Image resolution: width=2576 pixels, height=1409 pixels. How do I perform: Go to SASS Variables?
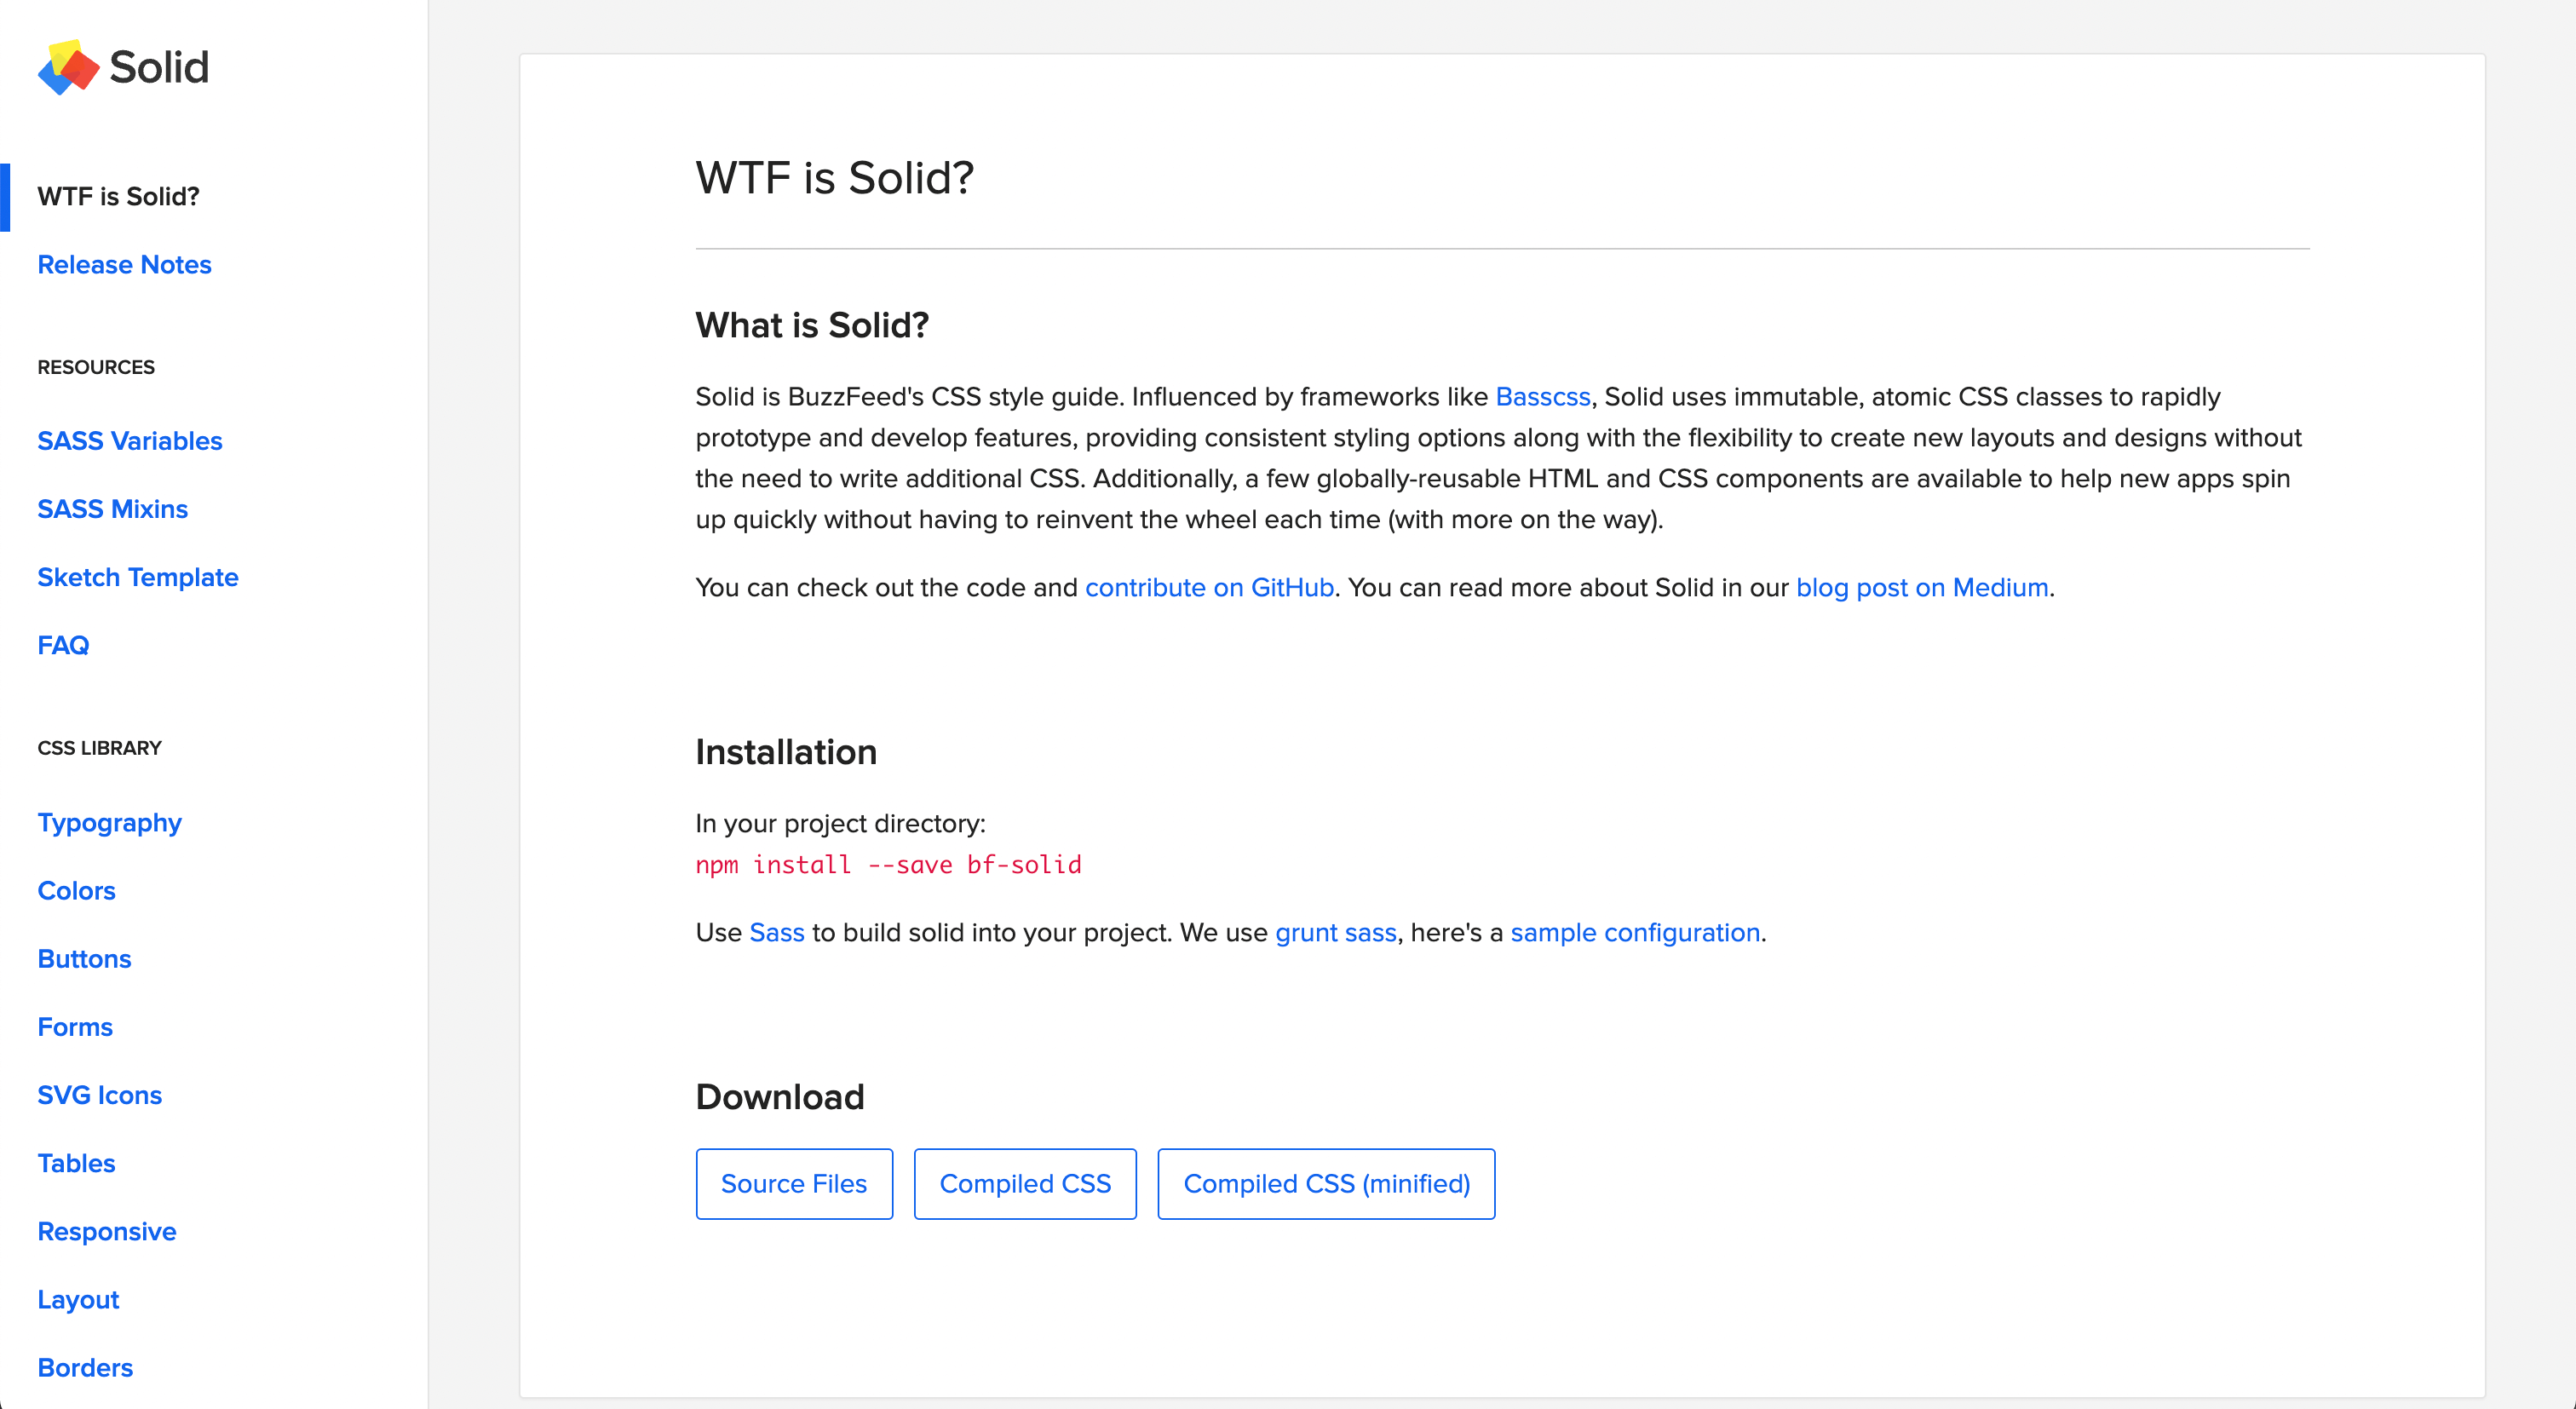coord(129,441)
